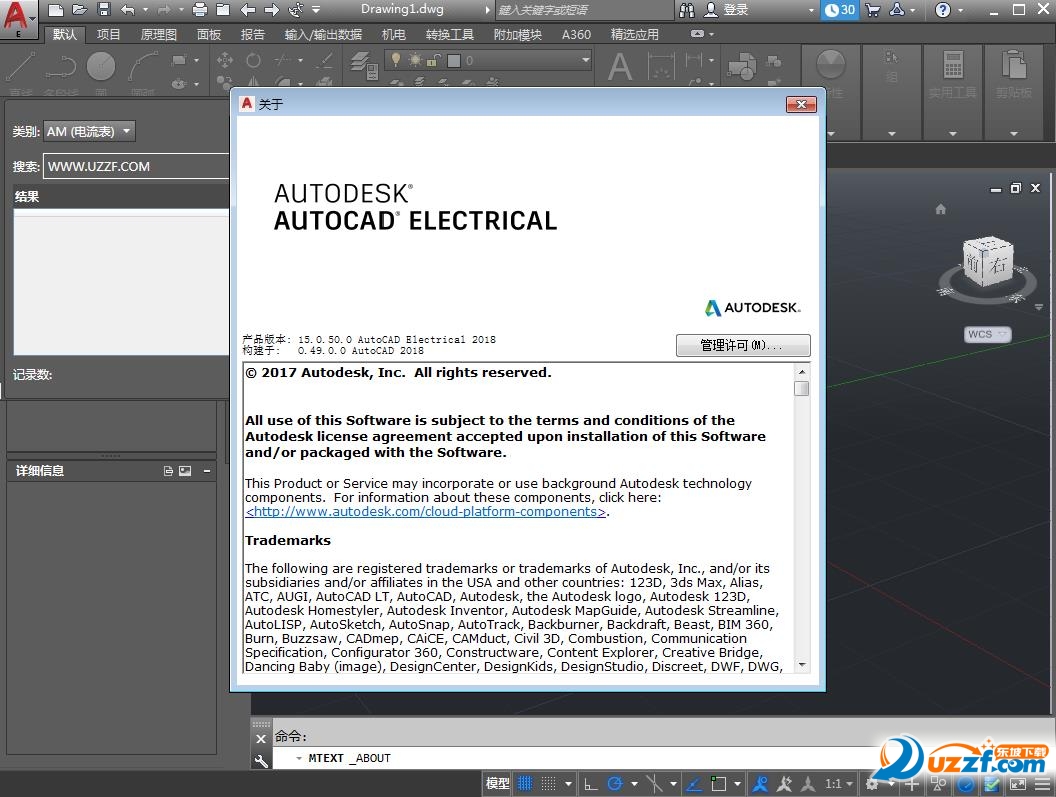1056x797 pixels.
Task: Click the Undo arrow icon
Action: (127, 10)
